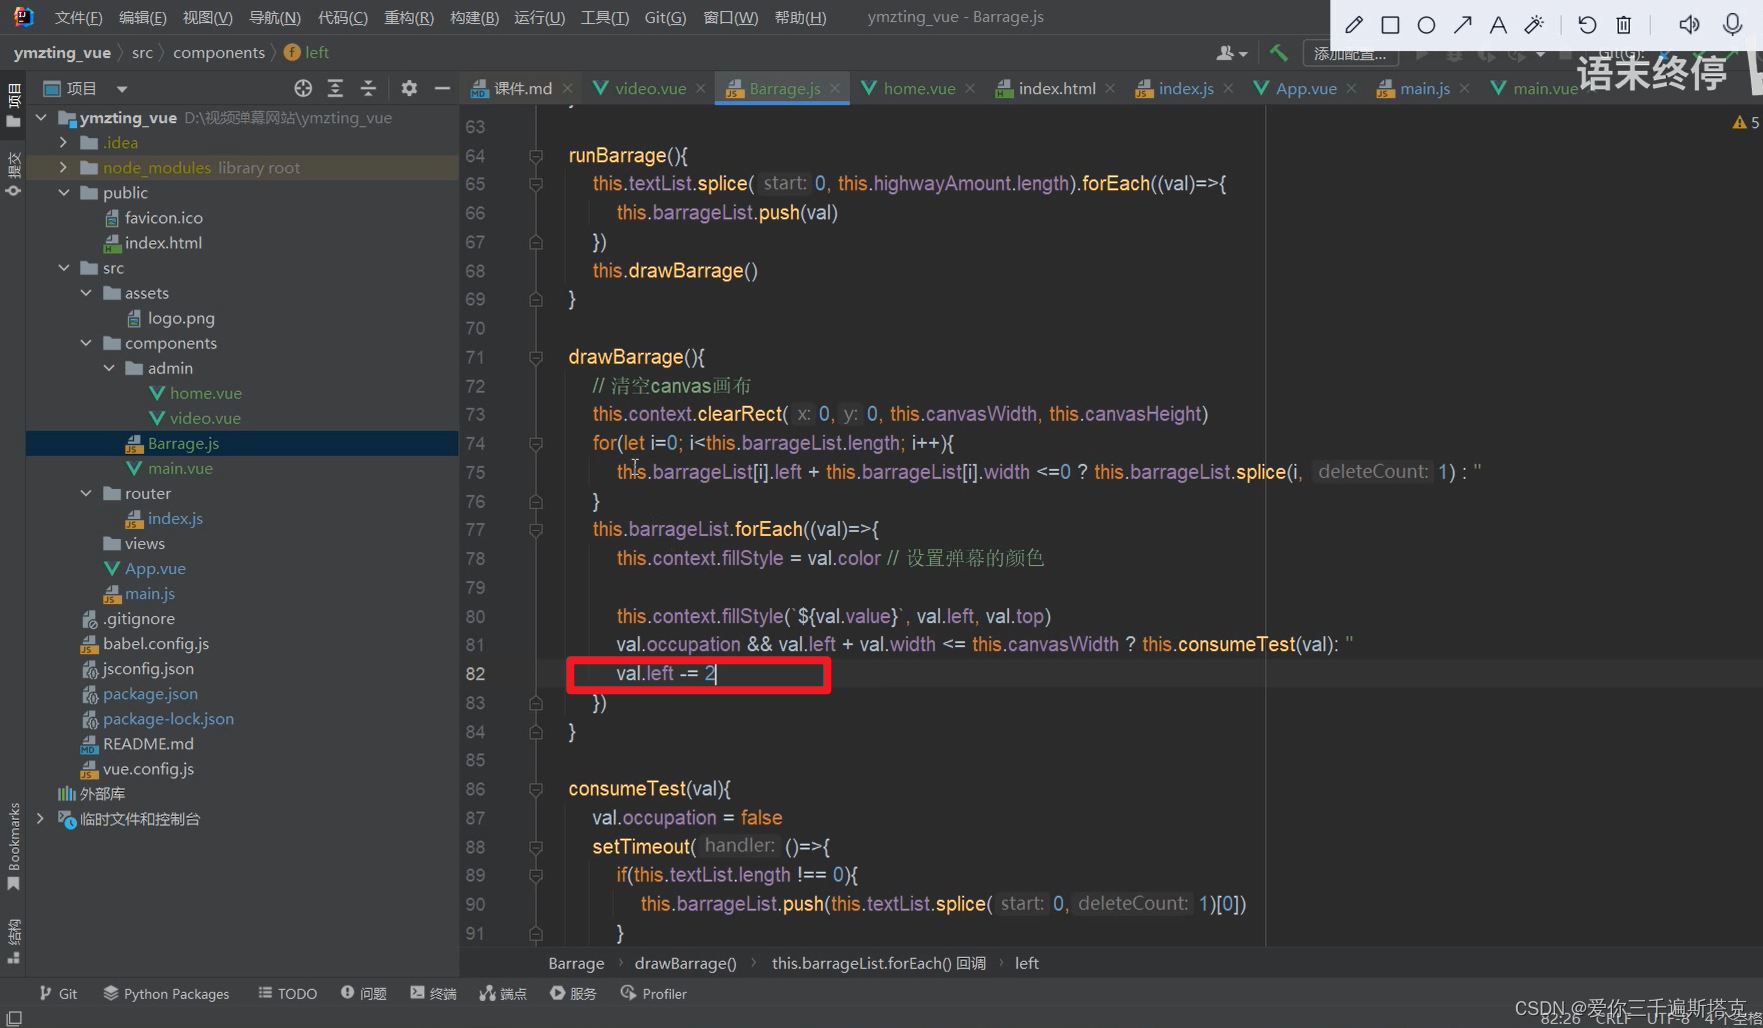Close the home.vue tab
Screen dimensions: 1763x1028
pos(970,88)
